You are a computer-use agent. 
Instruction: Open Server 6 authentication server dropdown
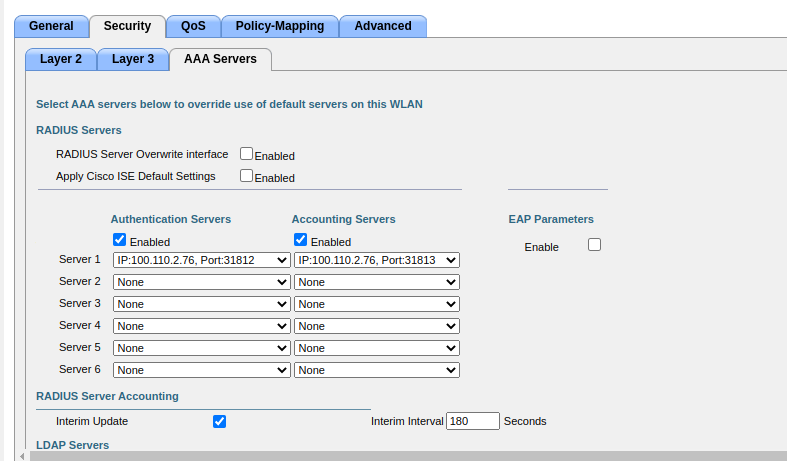coord(201,370)
